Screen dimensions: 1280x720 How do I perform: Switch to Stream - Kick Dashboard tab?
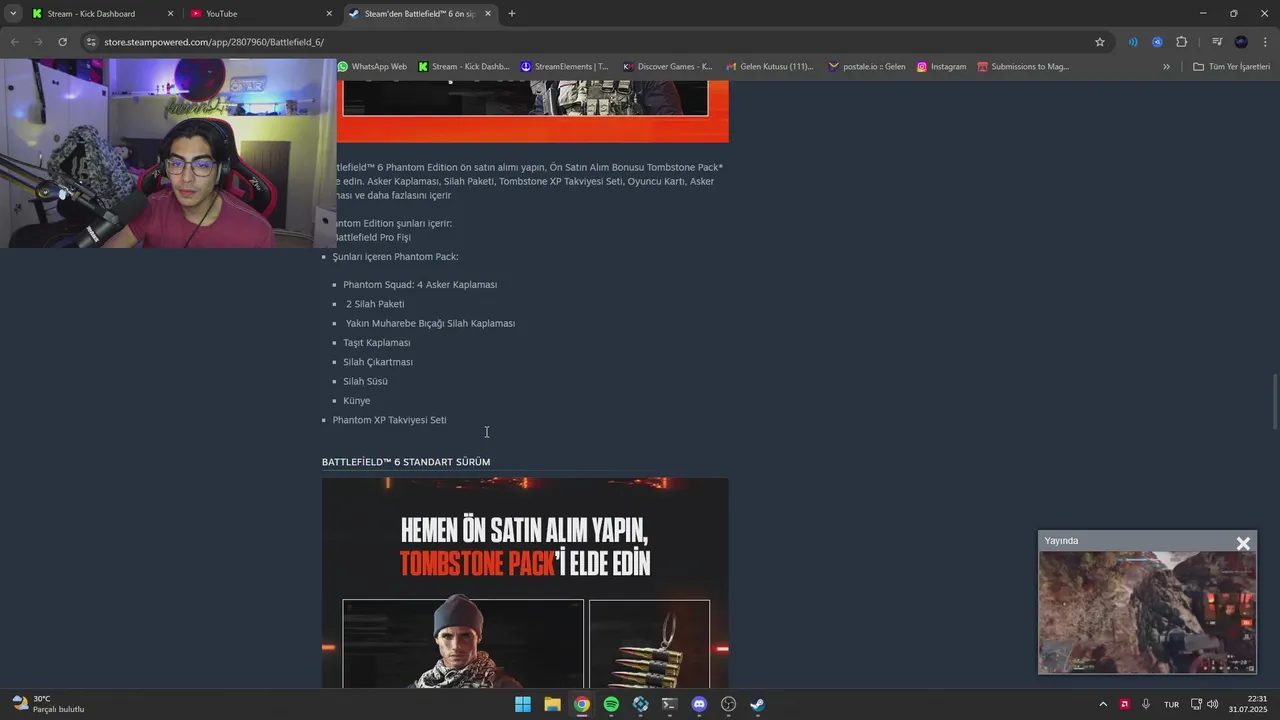(92, 14)
